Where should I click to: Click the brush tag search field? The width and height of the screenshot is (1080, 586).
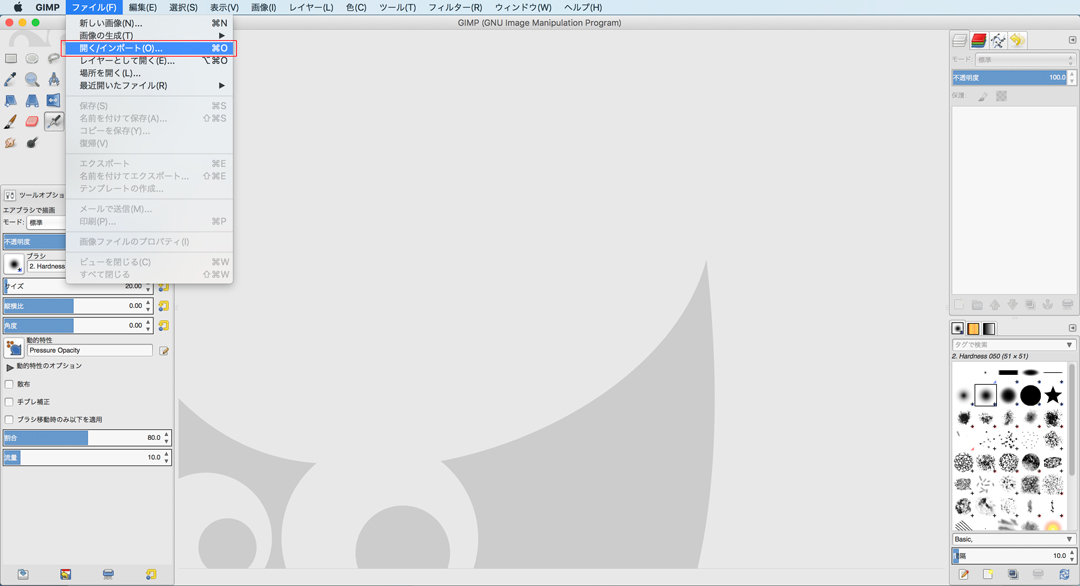point(1008,345)
